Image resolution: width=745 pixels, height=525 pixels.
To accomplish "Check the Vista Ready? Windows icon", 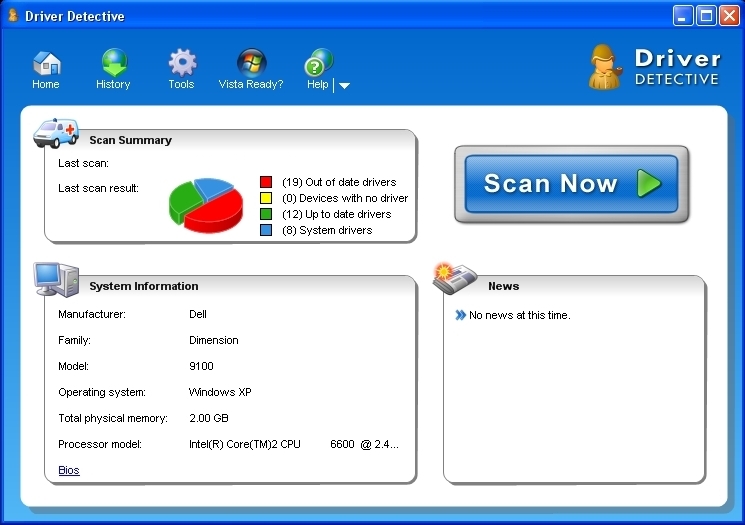I will (x=251, y=63).
